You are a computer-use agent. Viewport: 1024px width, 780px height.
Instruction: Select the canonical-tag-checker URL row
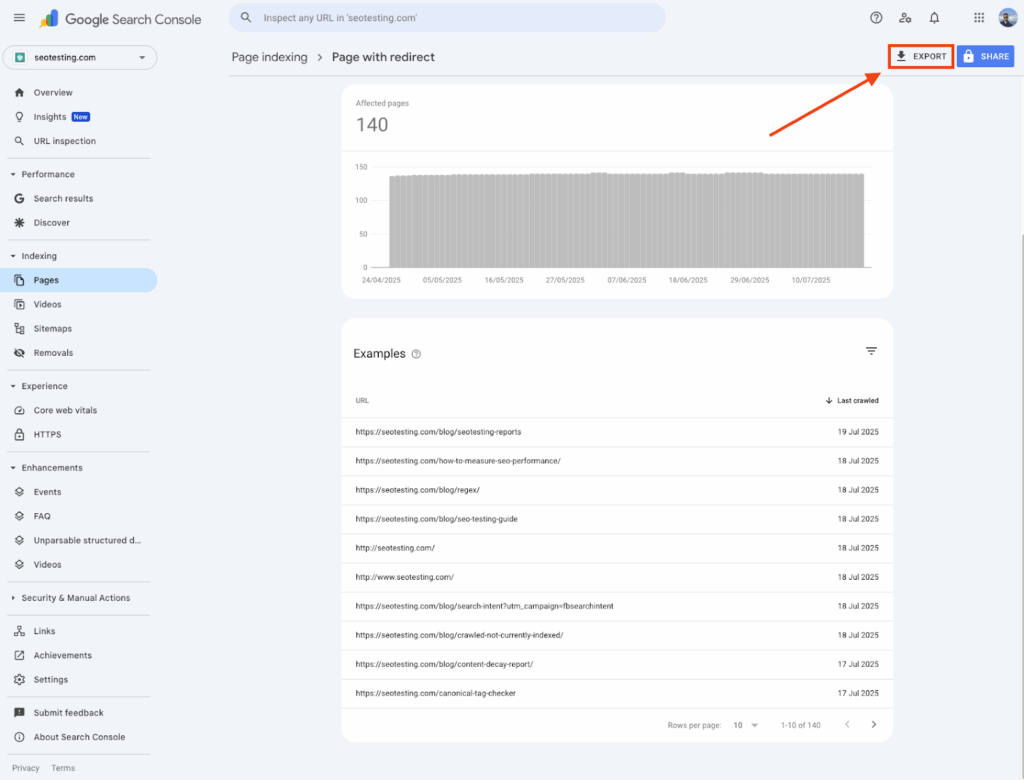[x=616, y=693]
